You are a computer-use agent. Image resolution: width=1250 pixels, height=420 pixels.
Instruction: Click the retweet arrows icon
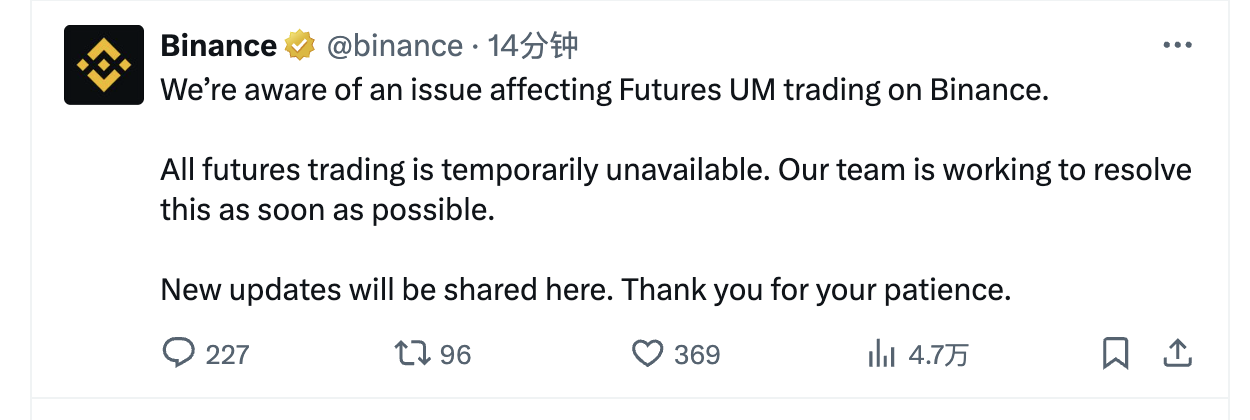[x=413, y=353]
